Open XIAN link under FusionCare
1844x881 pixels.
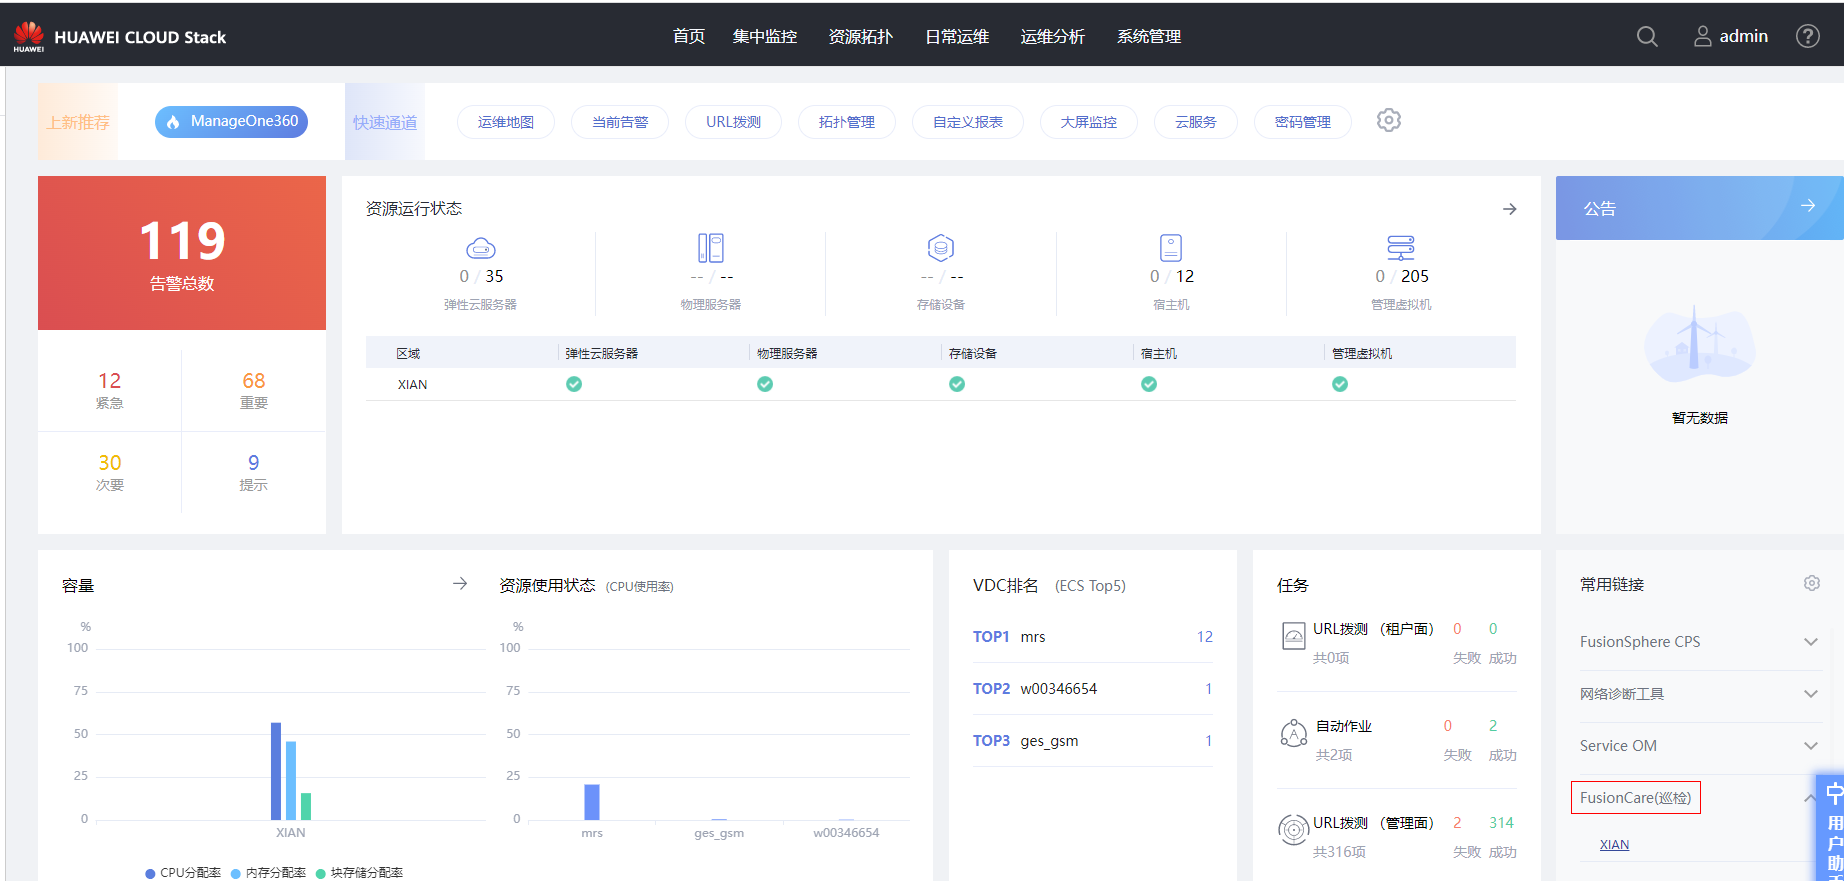(x=1614, y=845)
